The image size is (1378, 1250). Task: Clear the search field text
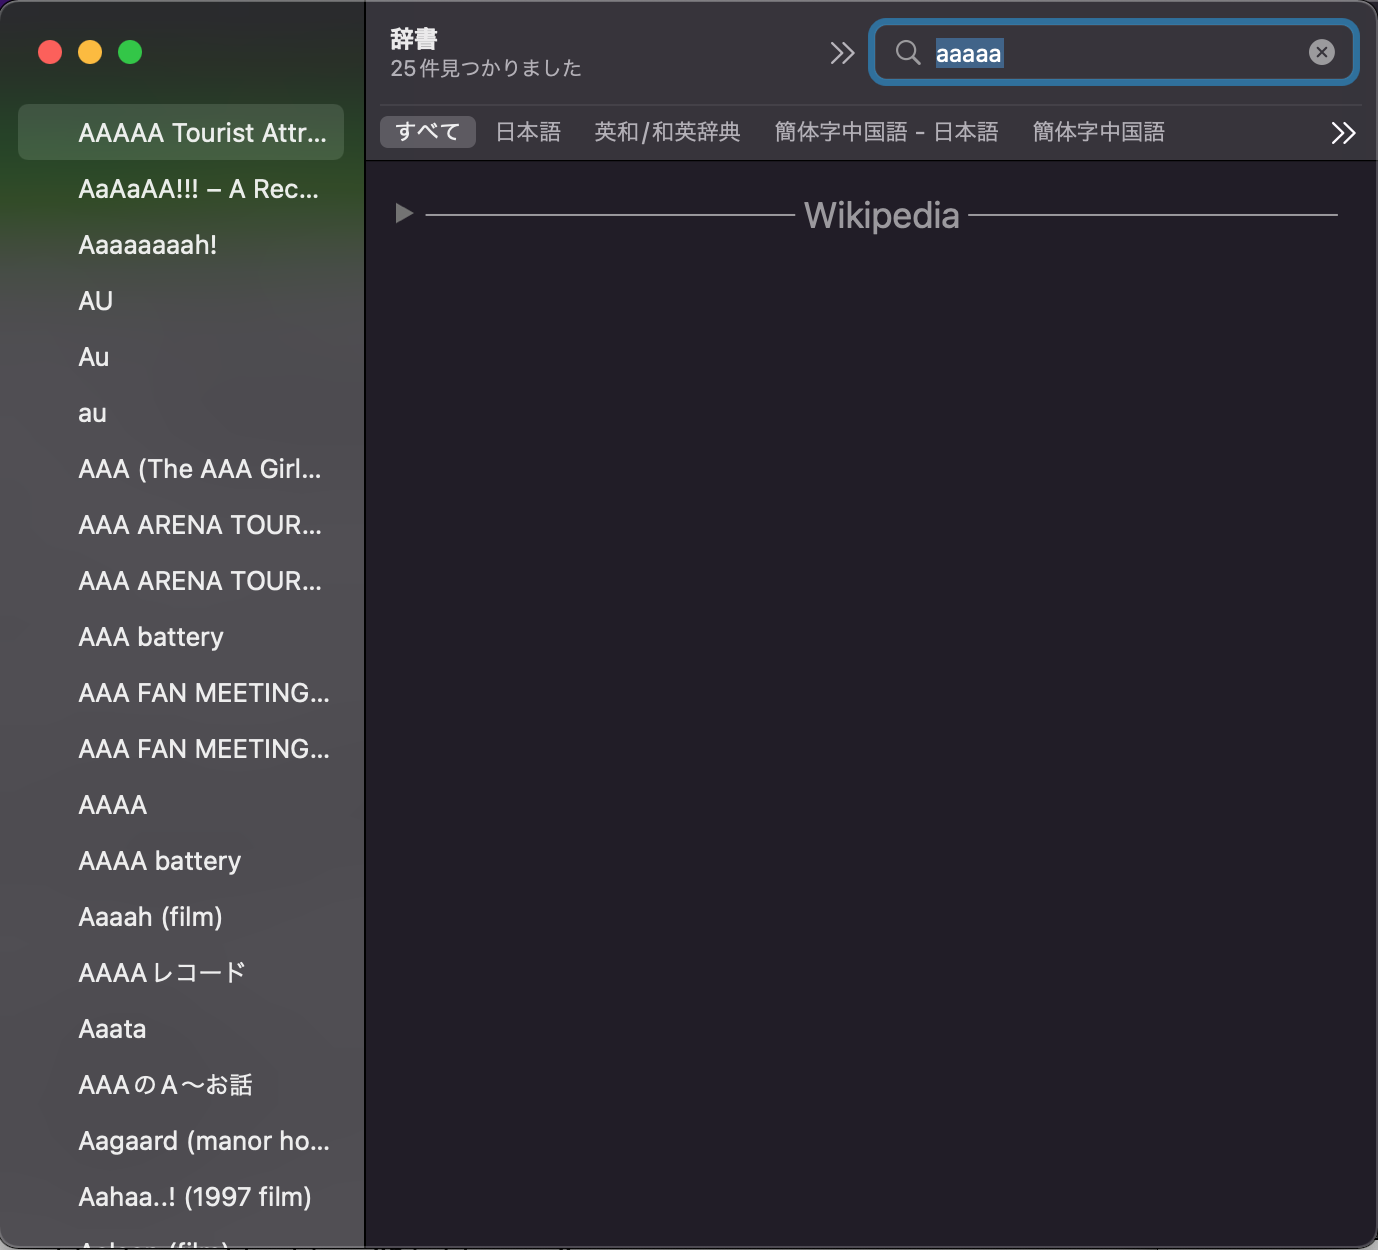[1321, 52]
